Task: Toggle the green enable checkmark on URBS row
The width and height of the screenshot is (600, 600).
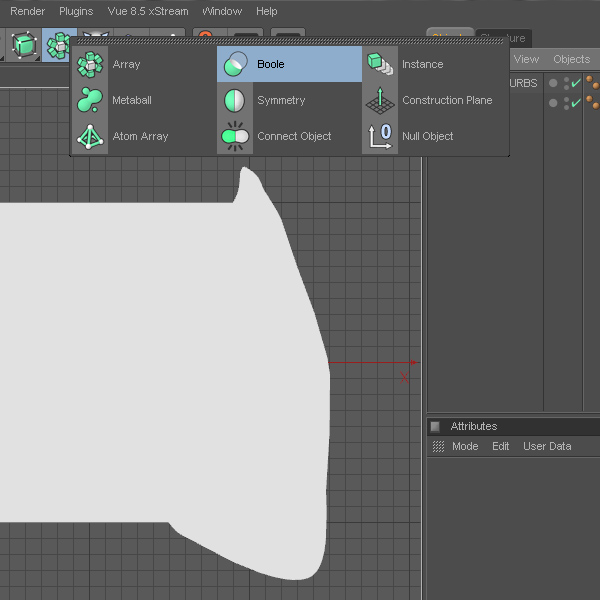Action: point(576,83)
